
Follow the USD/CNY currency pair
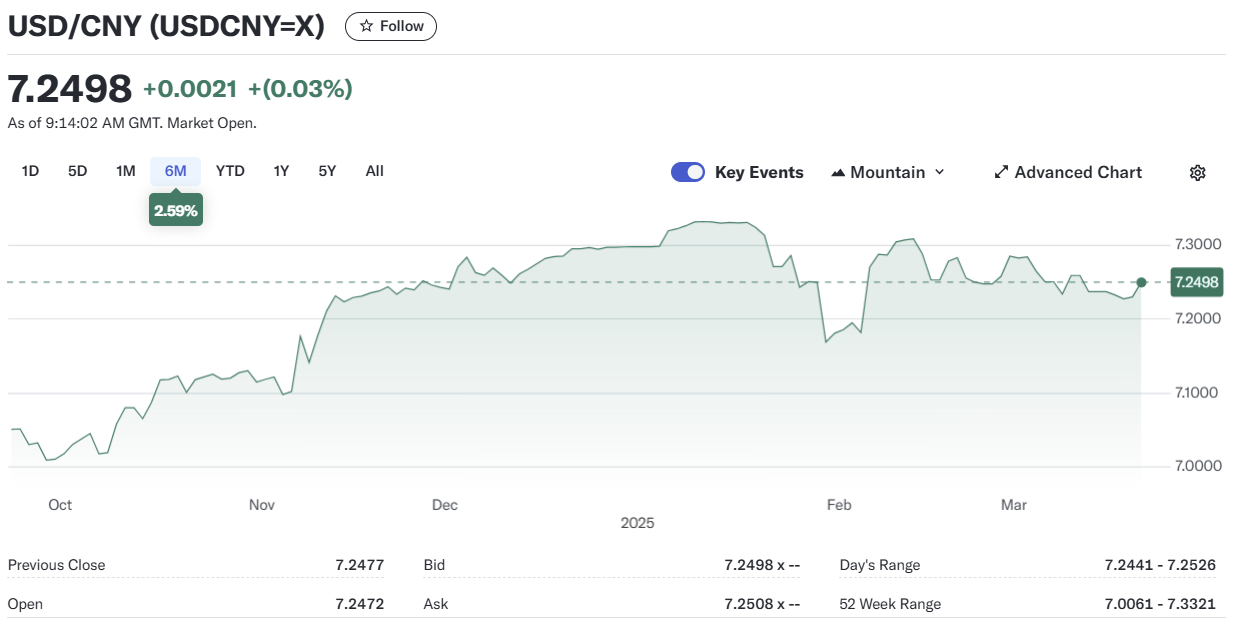391,26
